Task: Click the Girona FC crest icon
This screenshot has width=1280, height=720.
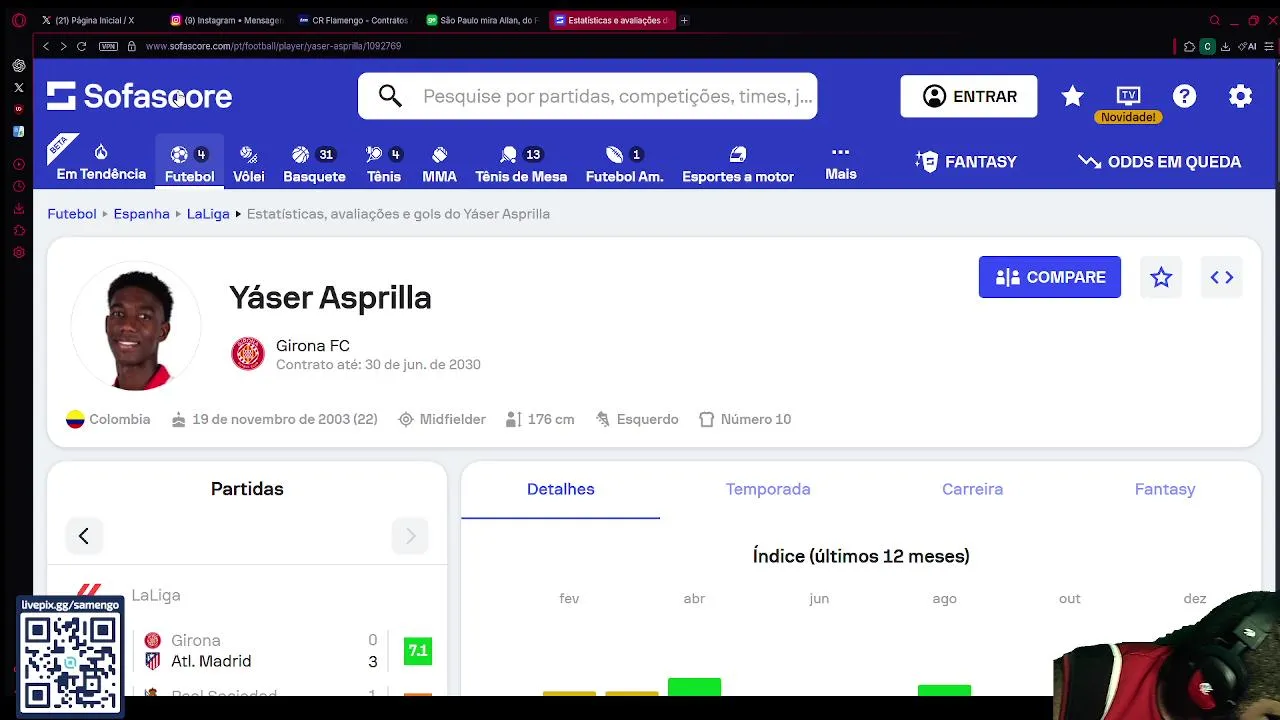Action: point(248,354)
